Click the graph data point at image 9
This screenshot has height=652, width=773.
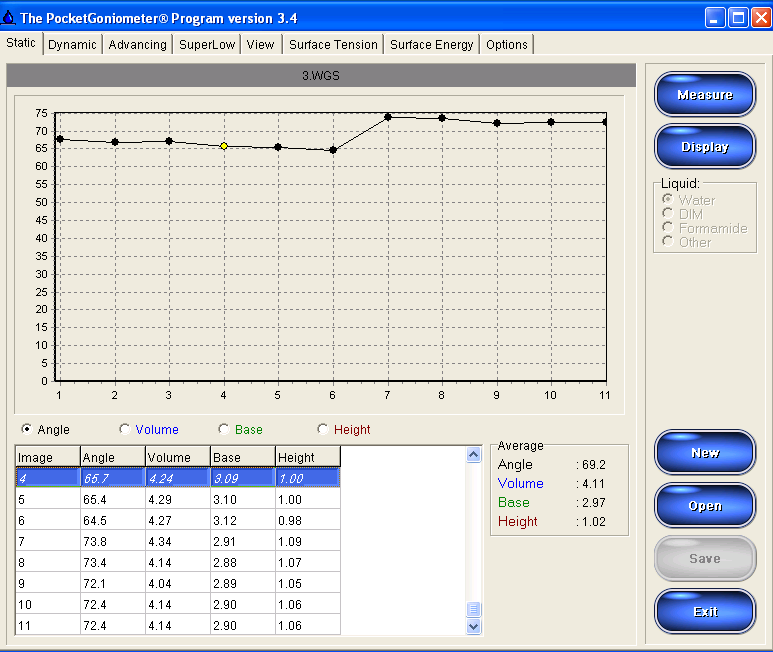497,123
